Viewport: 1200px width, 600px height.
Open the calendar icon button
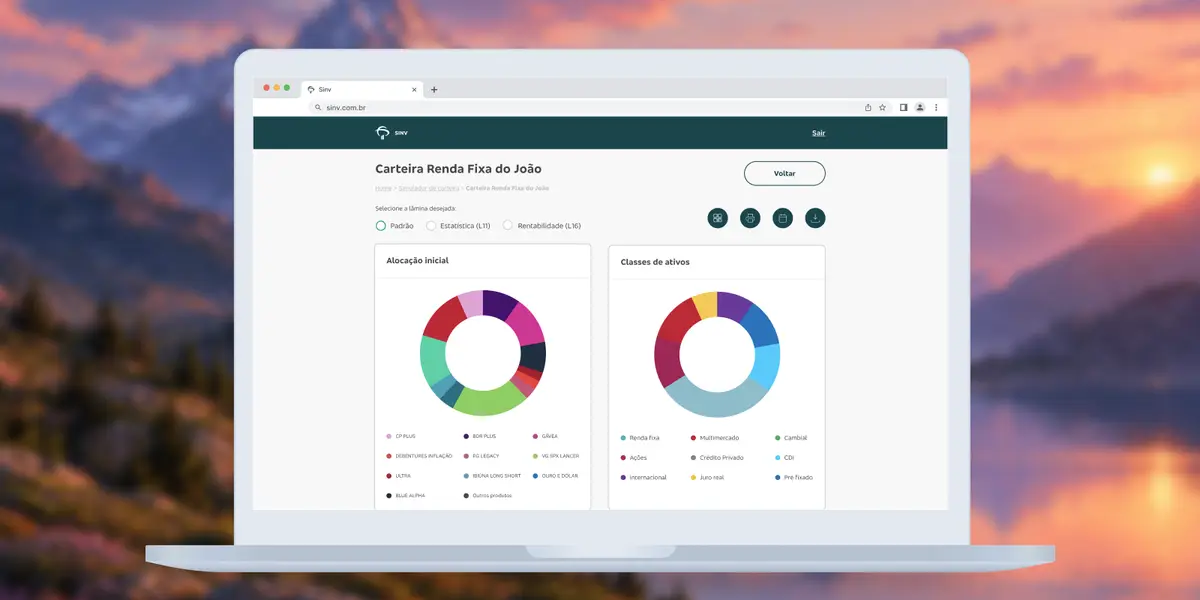(x=783, y=218)
